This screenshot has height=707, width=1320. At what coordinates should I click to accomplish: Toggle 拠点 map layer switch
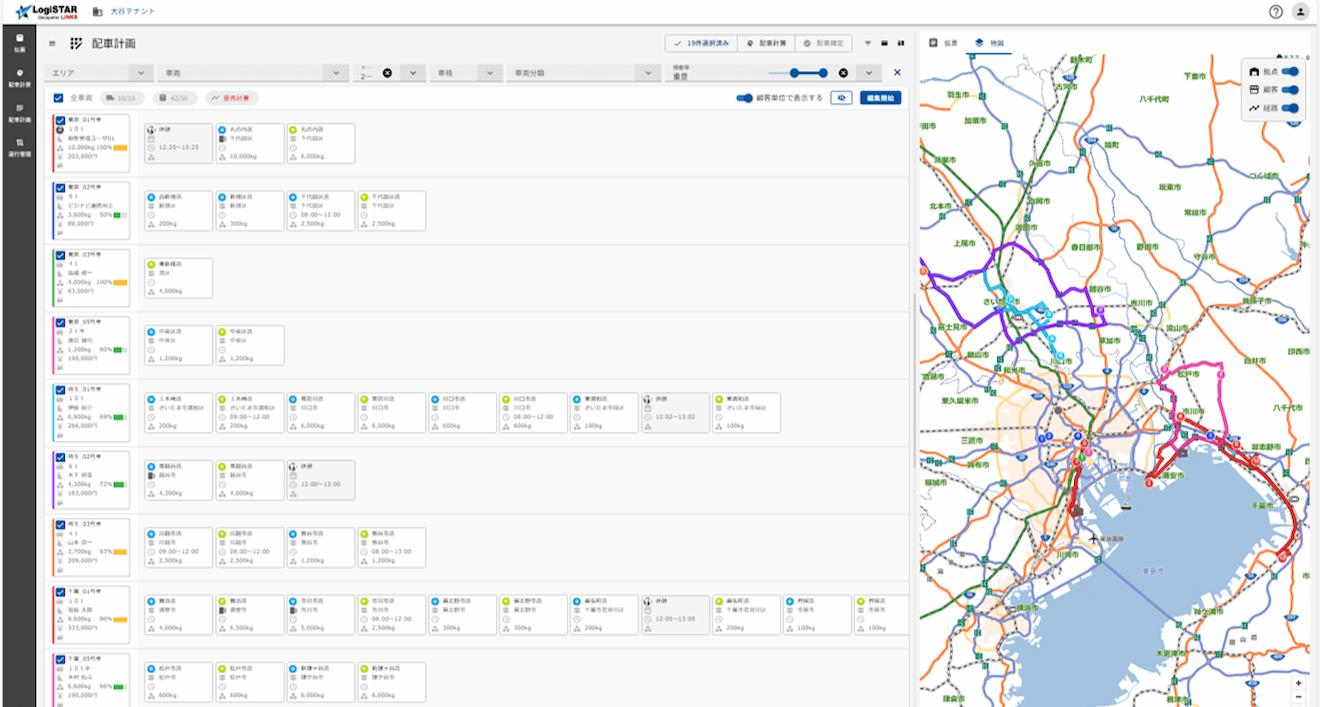(x=1290, y=72)
